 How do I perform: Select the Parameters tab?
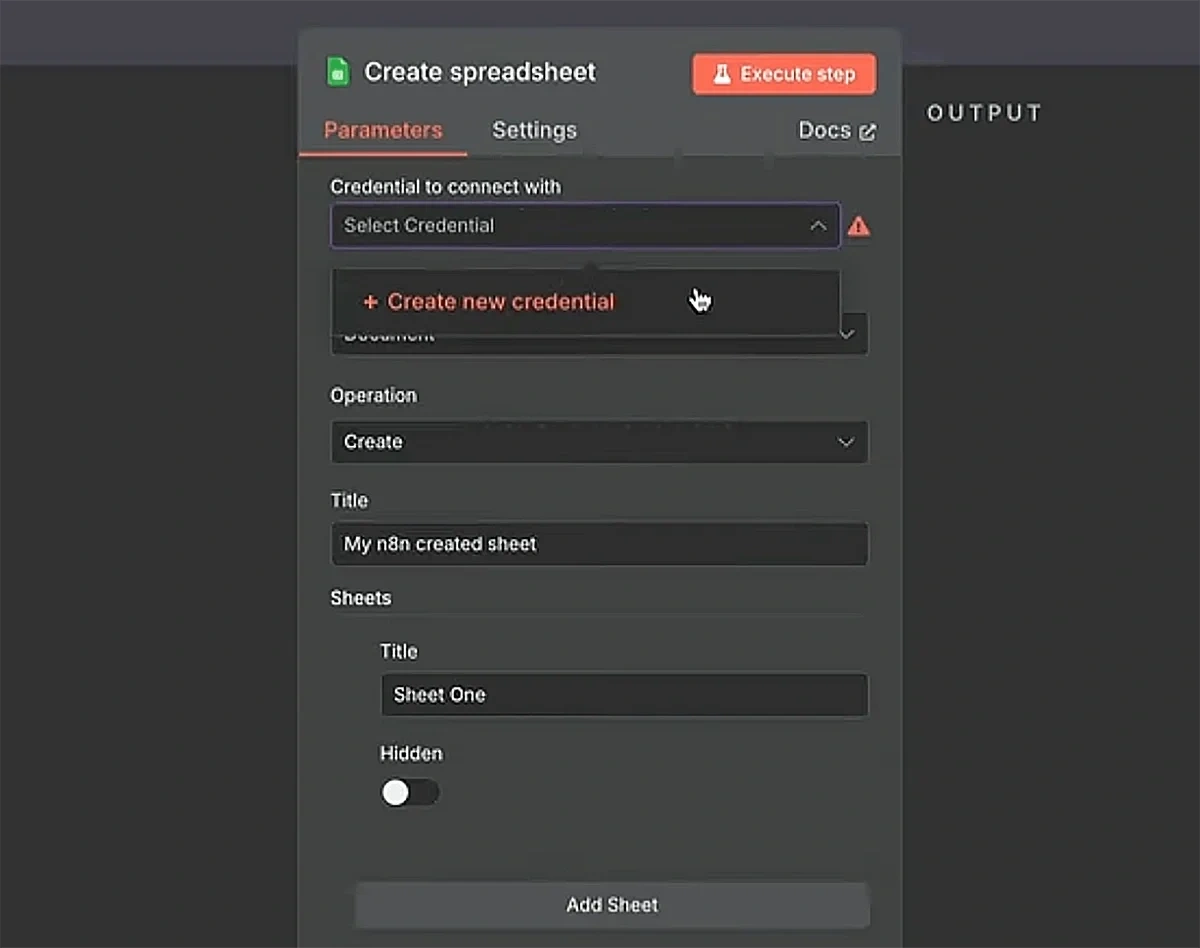tap(383, 130)
